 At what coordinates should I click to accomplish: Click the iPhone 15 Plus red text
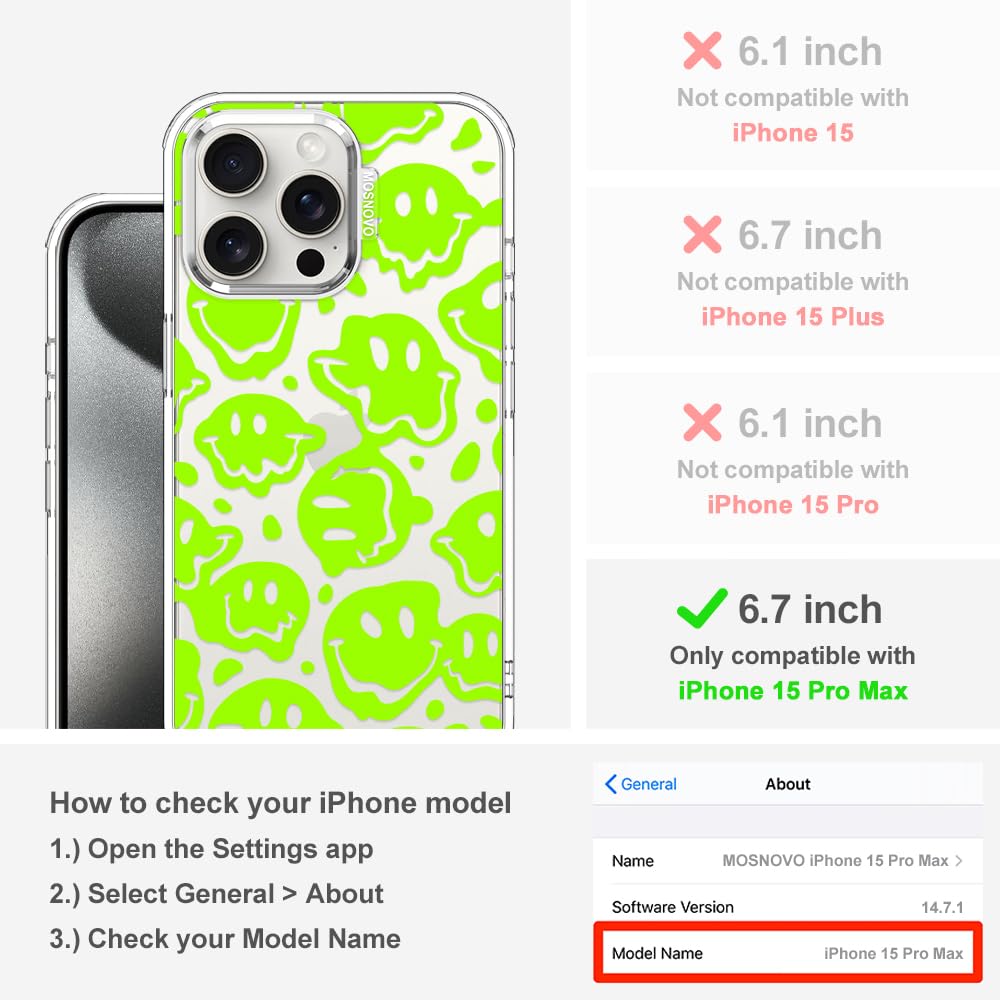point(793,316)
